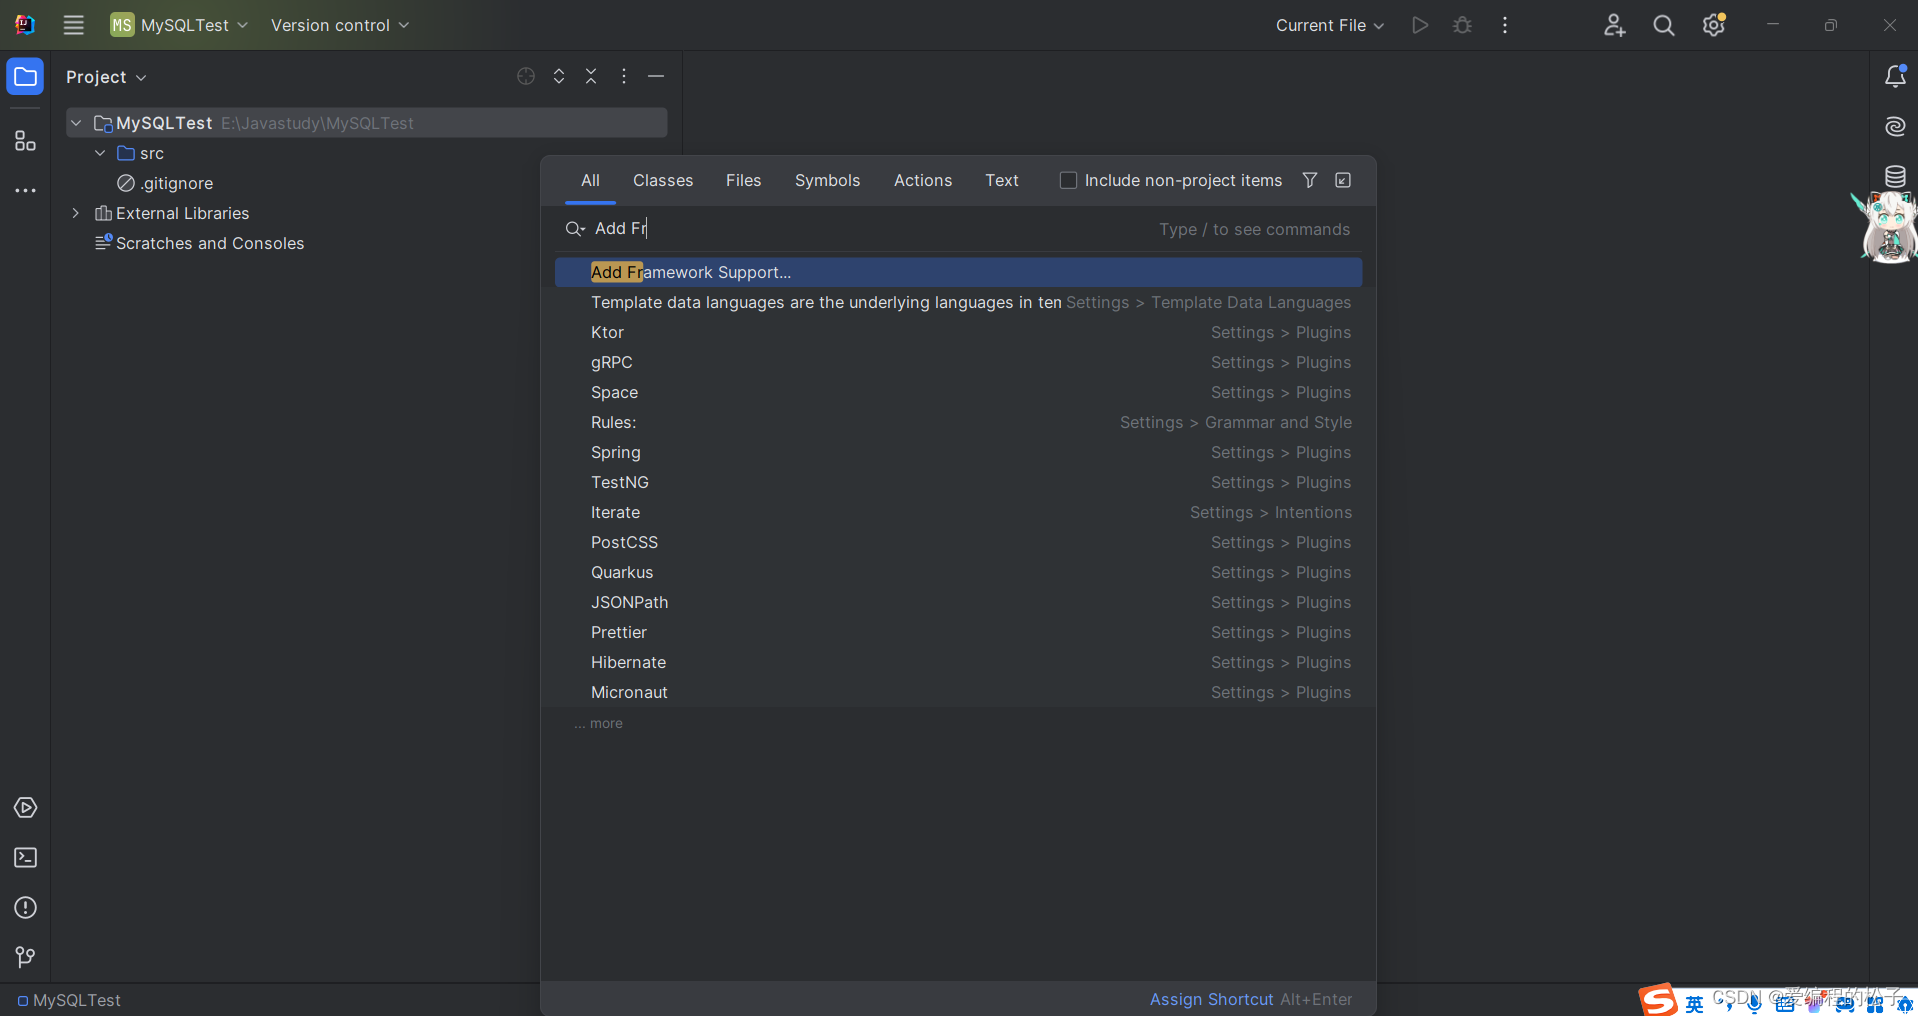Show more search results
1918x1016 pixels.
click(x=598, y=723)
